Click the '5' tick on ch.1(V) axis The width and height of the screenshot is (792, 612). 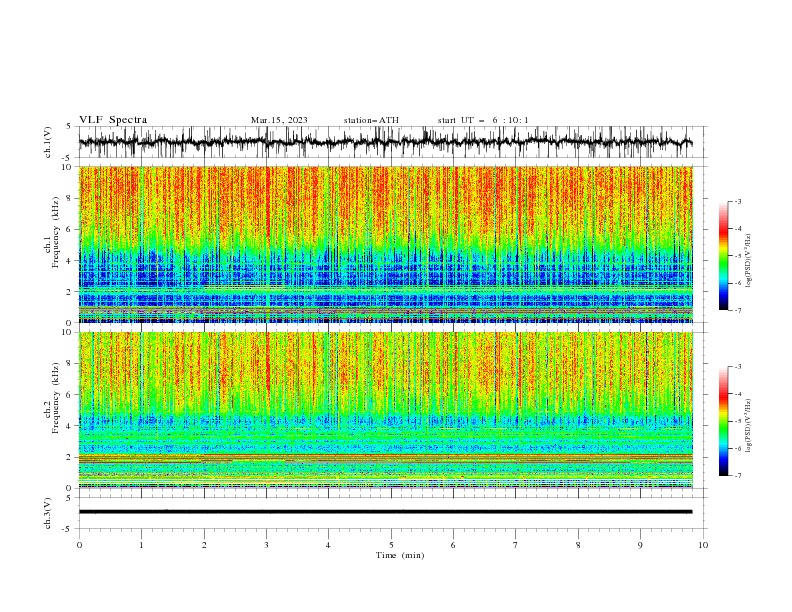pos(69,126)
